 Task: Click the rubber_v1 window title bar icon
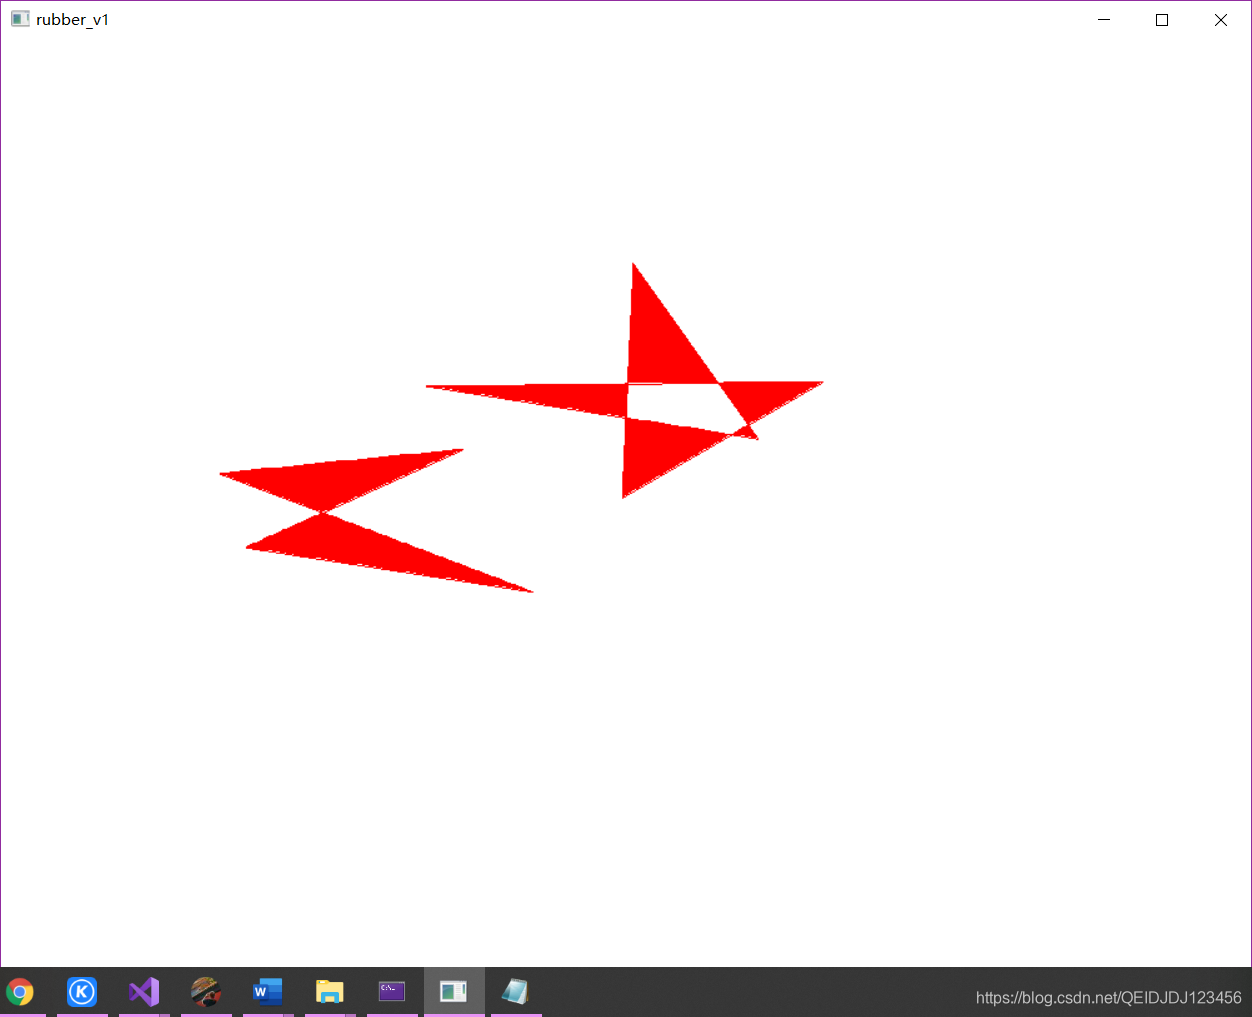[x=20, y=19]
